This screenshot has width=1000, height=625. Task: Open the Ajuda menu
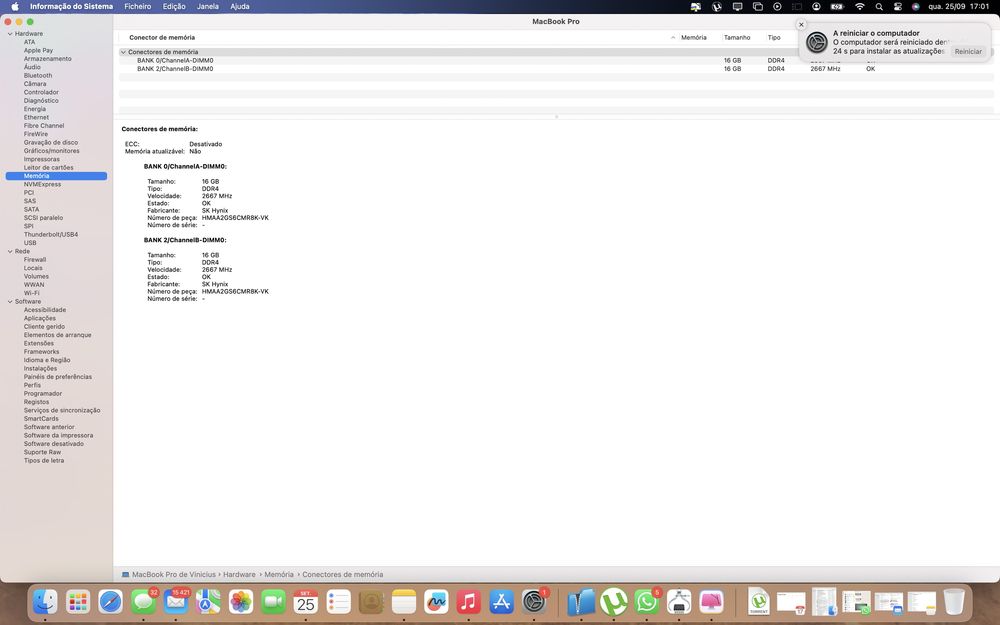point(240,6)
